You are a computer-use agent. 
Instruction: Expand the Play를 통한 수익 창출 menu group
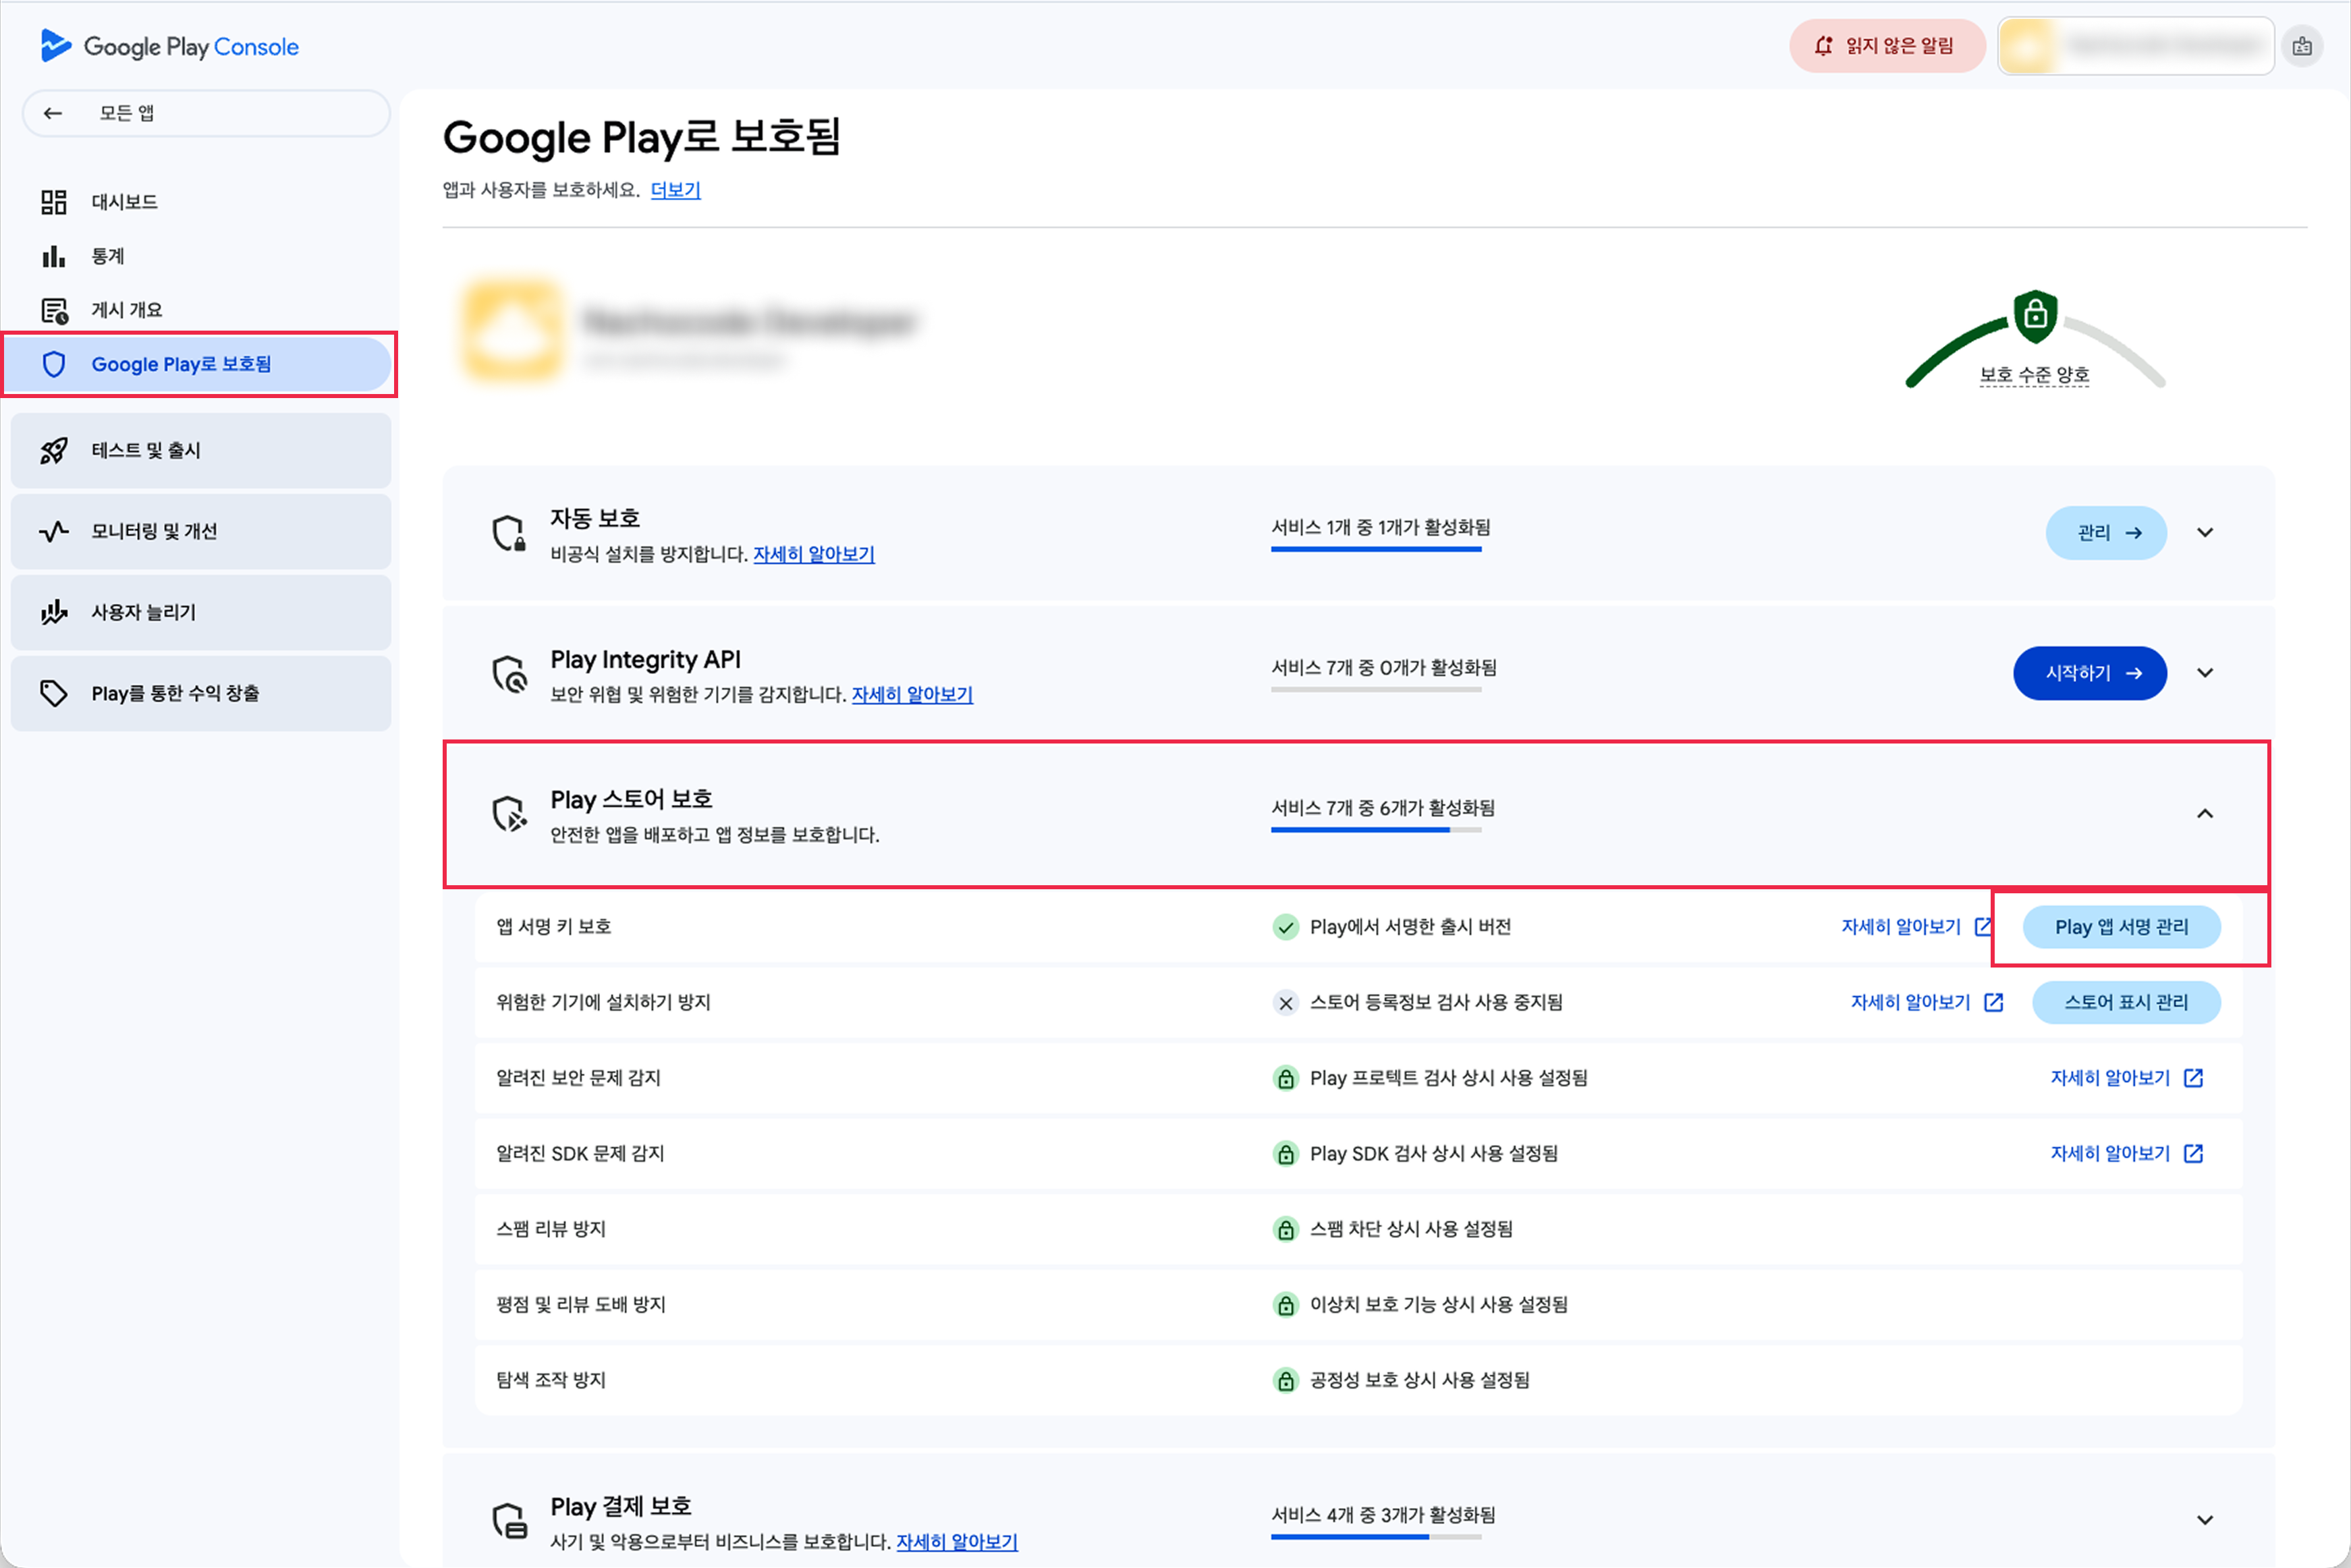[x=201, y=693]
